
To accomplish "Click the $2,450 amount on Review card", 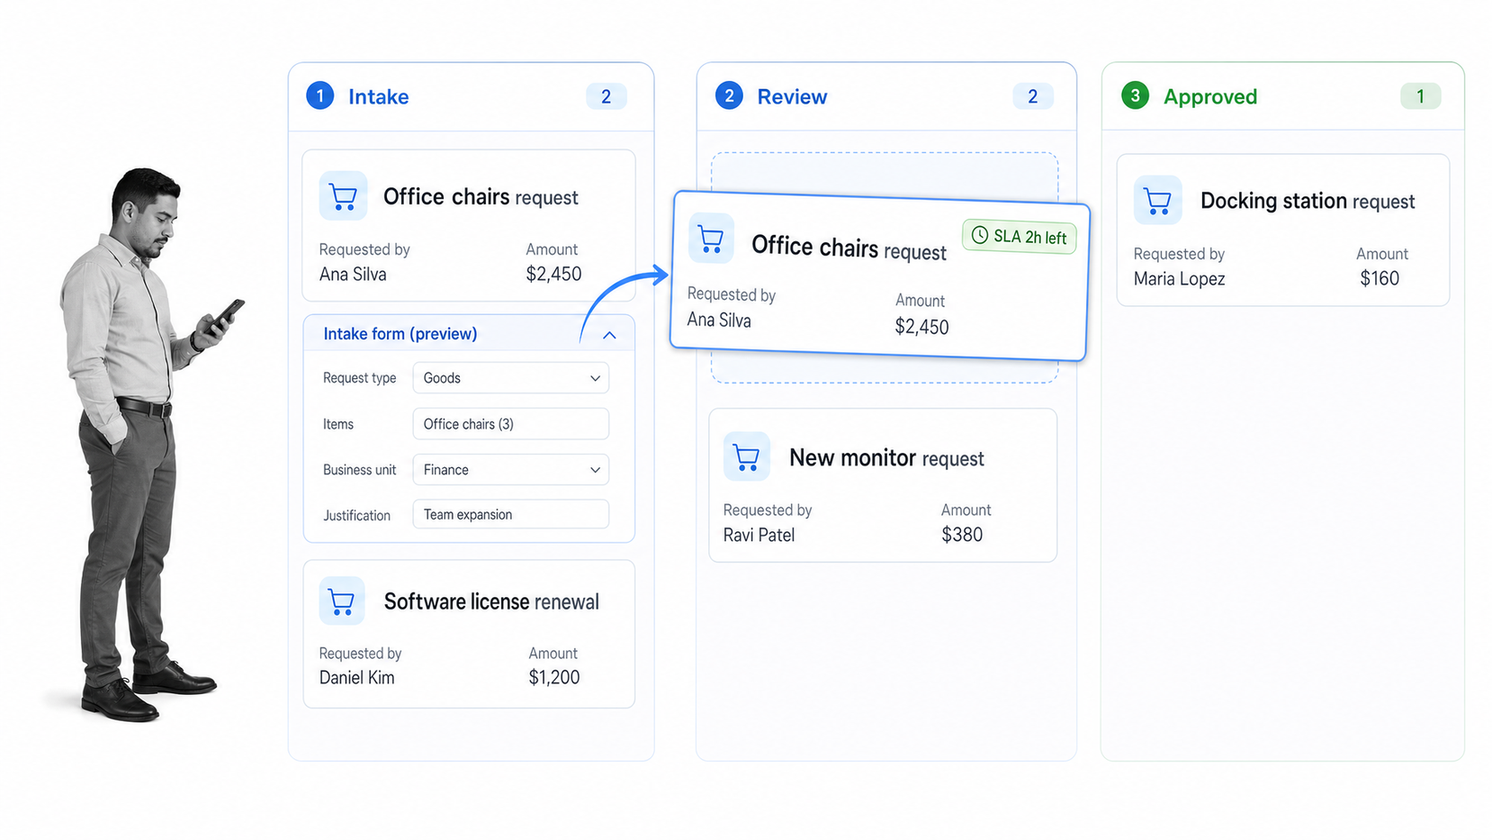I will pyautogui.click(x=922, y=327).
